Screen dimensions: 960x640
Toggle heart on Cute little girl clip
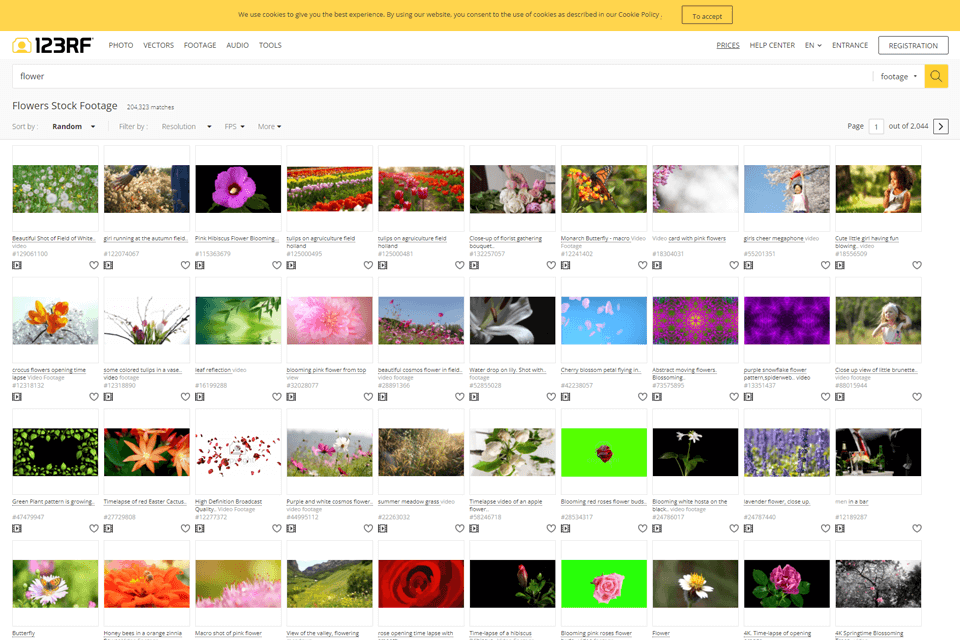pos(916,265)
